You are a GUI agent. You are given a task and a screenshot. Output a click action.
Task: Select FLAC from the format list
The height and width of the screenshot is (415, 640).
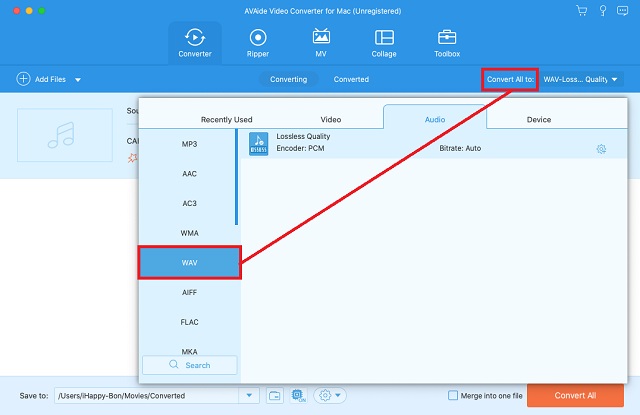189,322
